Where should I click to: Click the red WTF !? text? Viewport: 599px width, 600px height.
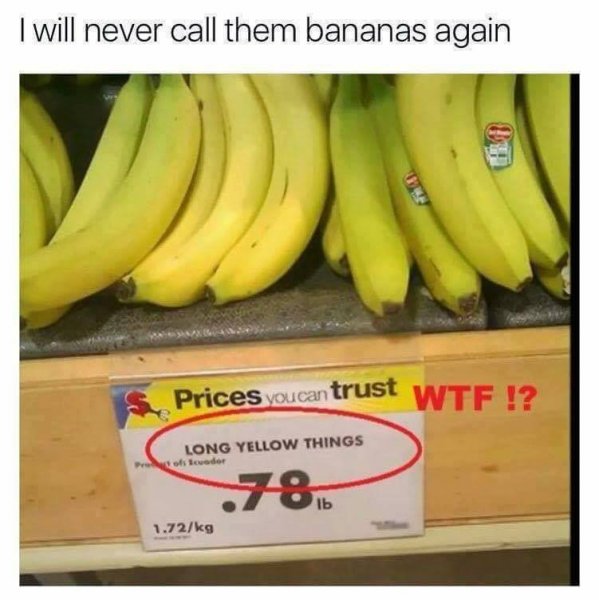tap(475, 399)
